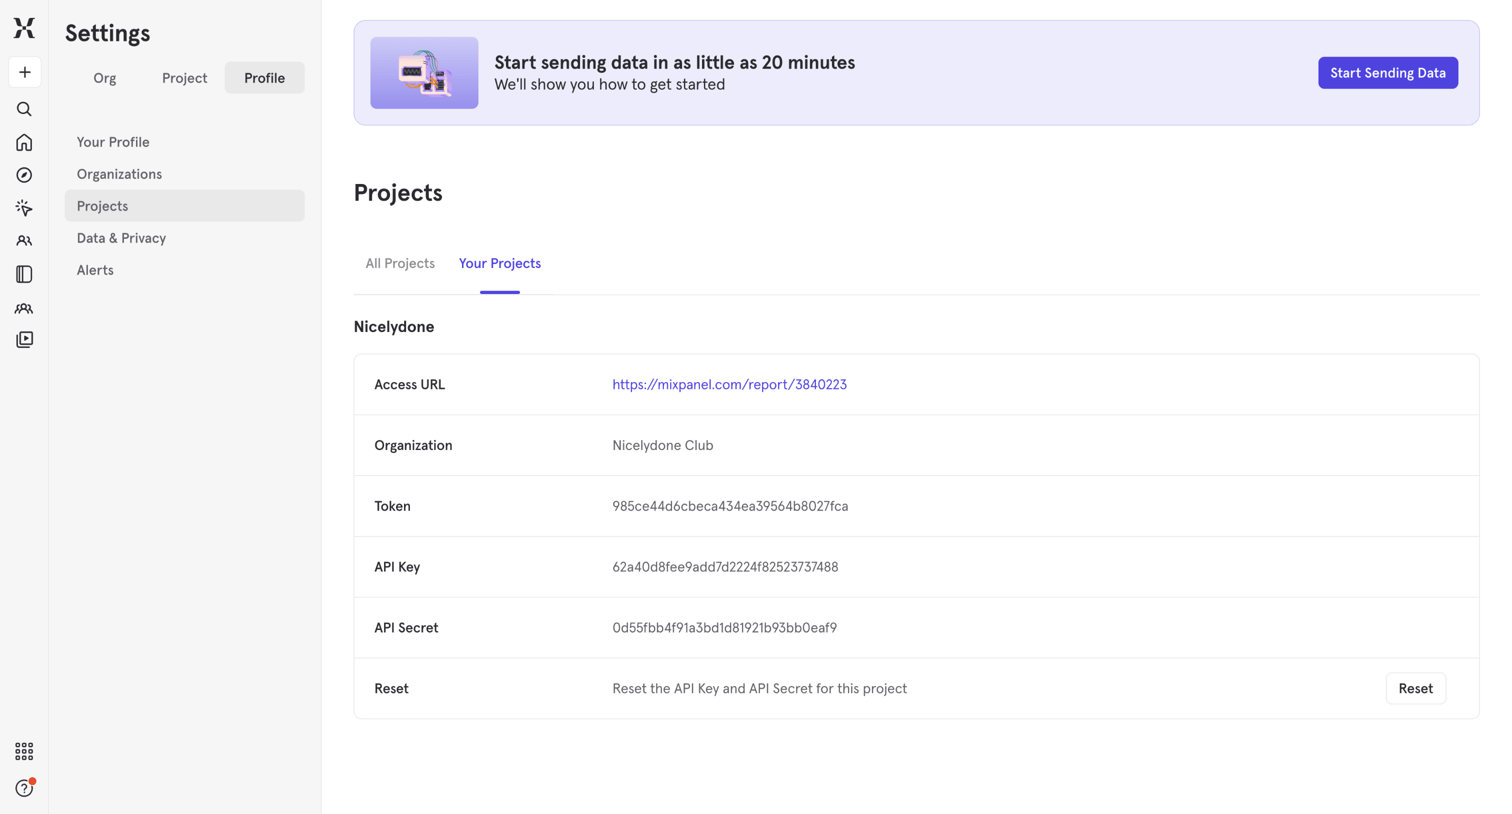The image size is (1512, 814).
Task: Click the API Secret row label
Action: click(406, 628)
